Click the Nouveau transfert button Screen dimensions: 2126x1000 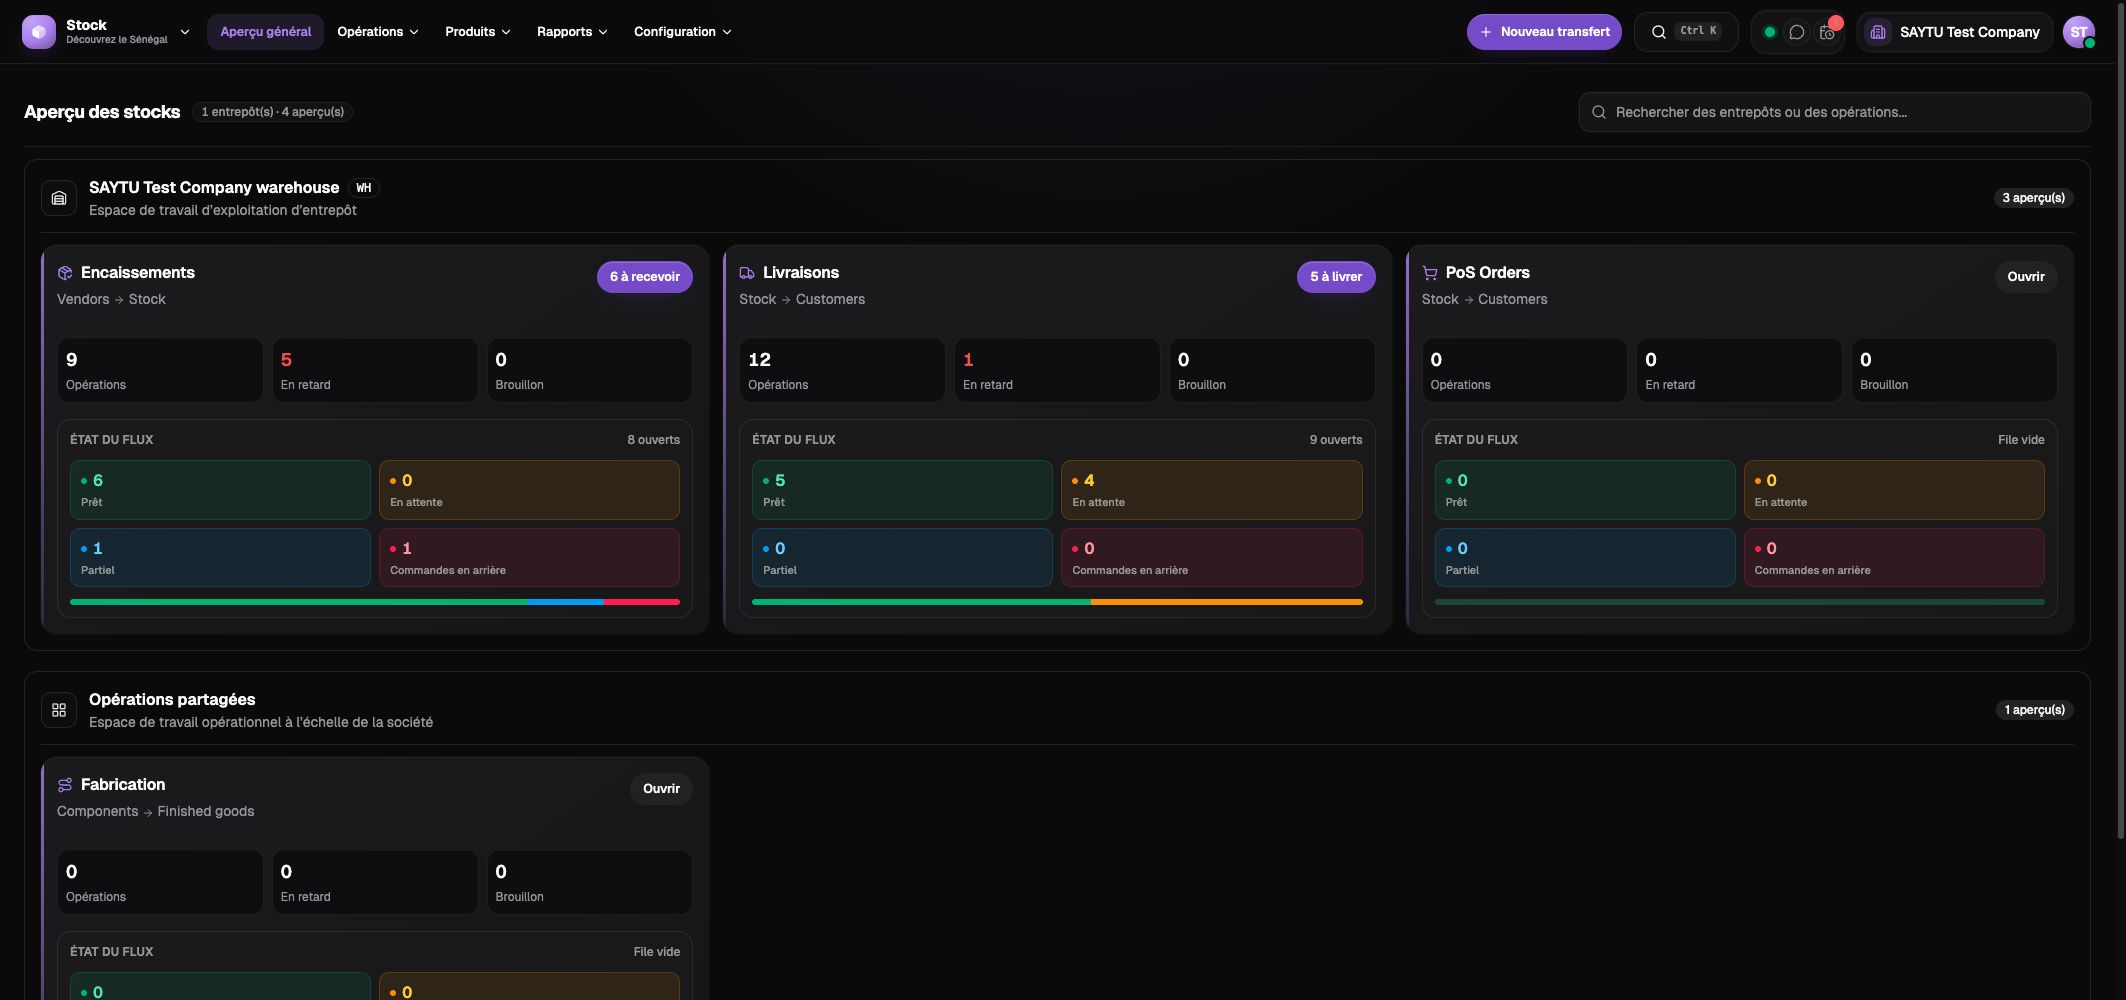[1544, 32]
